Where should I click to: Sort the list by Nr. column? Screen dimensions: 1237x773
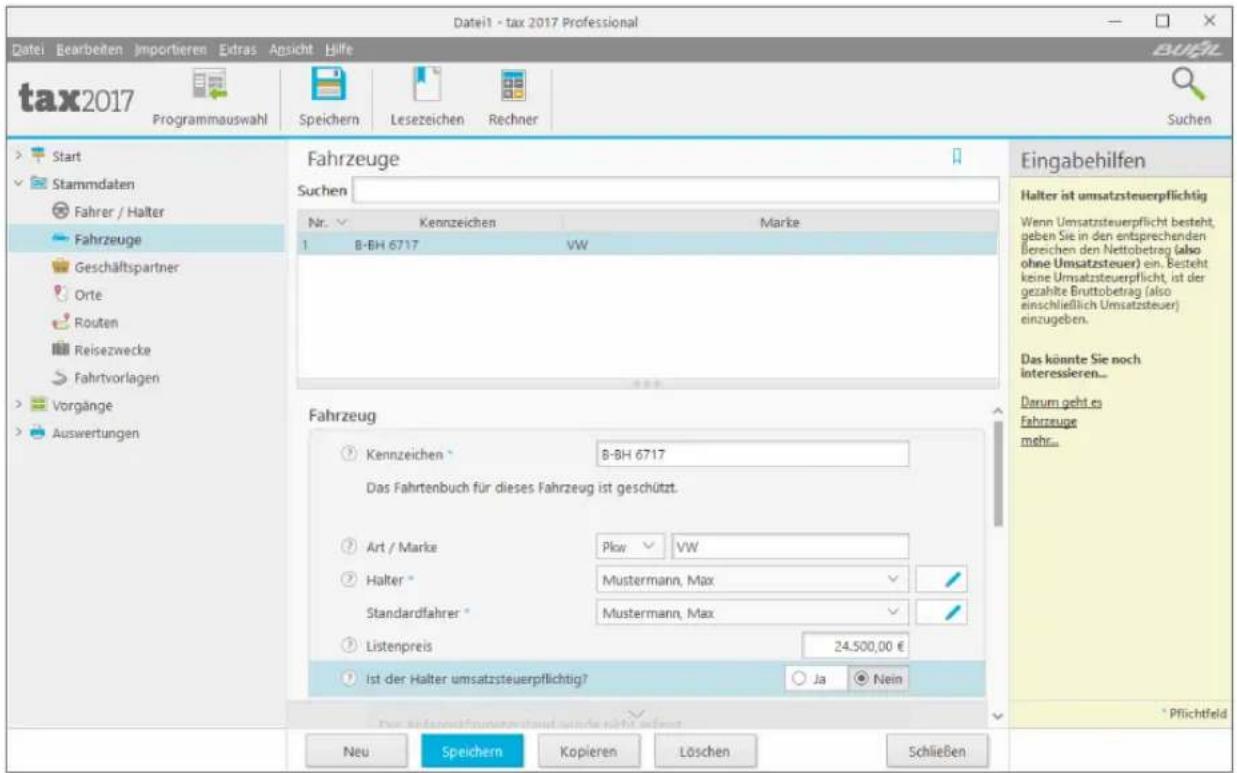pyautogui.click(x=328, y=221)
